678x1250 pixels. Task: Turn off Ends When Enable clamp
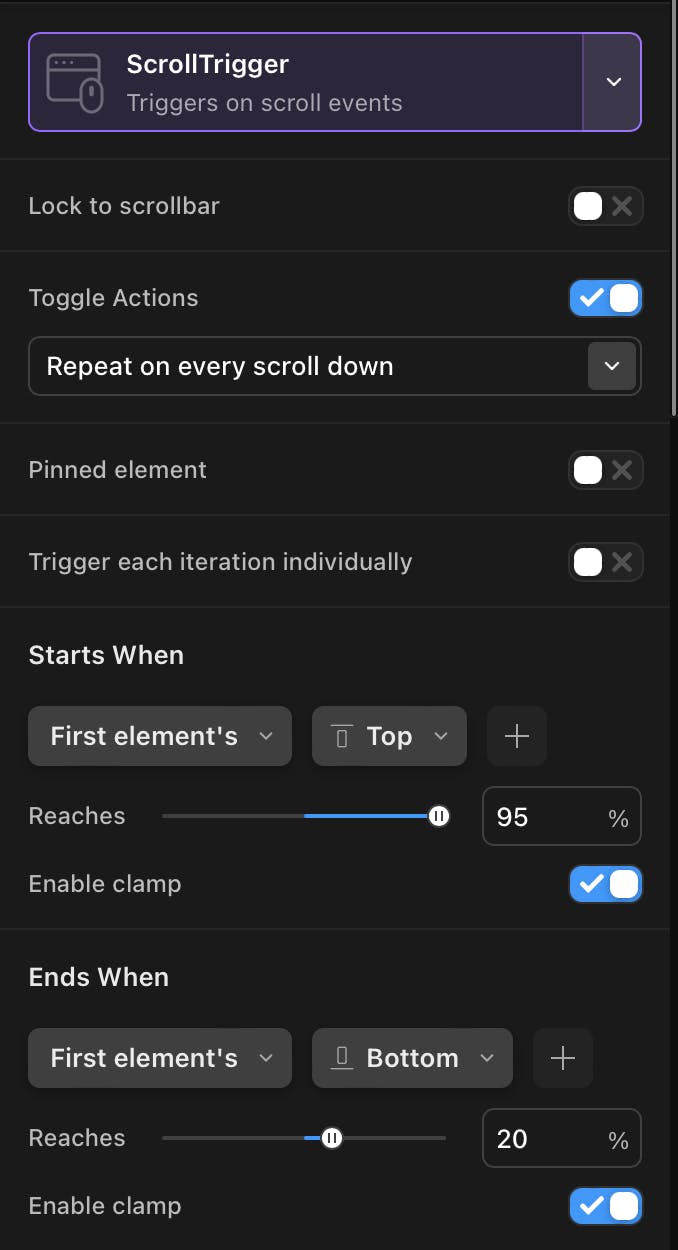click(605, 1206)
